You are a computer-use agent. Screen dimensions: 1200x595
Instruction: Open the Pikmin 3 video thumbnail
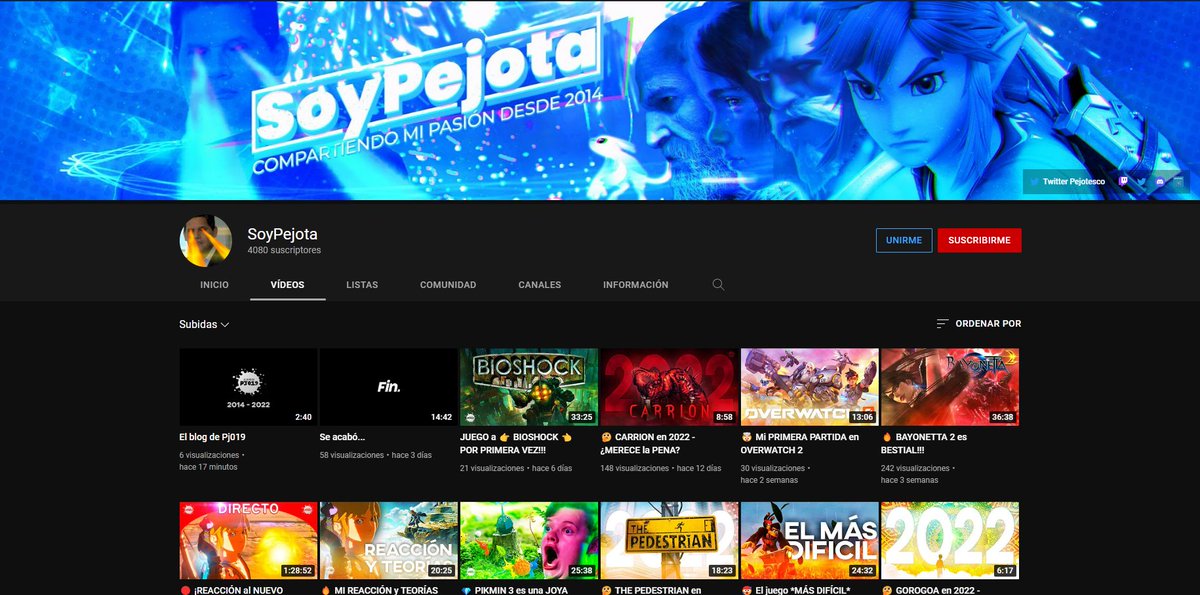pos(529,541)
